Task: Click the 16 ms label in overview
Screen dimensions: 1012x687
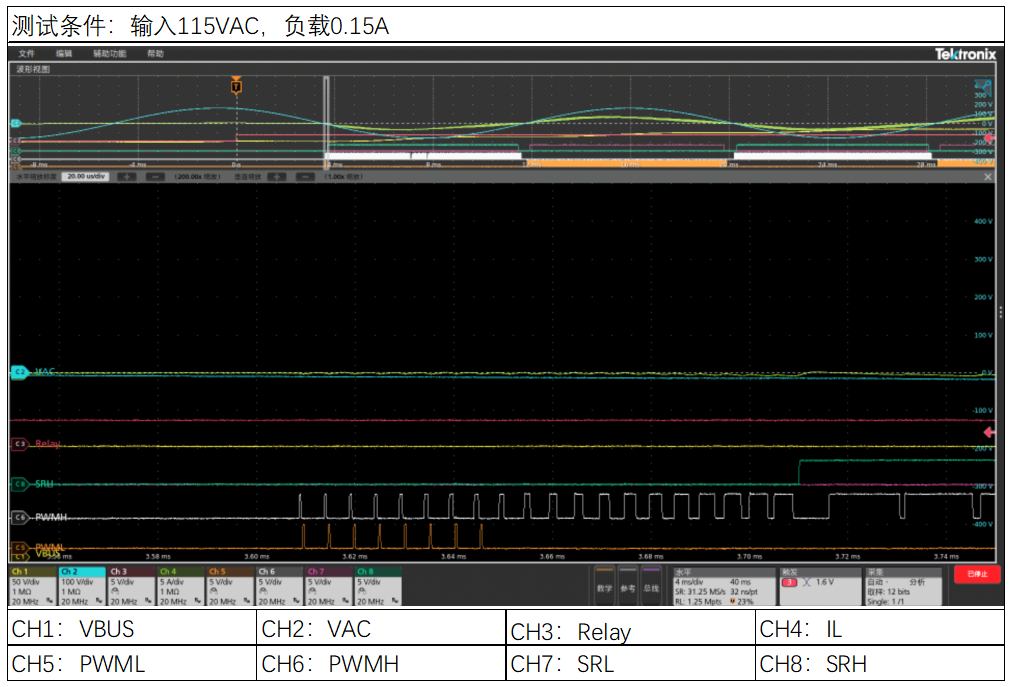Action: tap(630, 165)
